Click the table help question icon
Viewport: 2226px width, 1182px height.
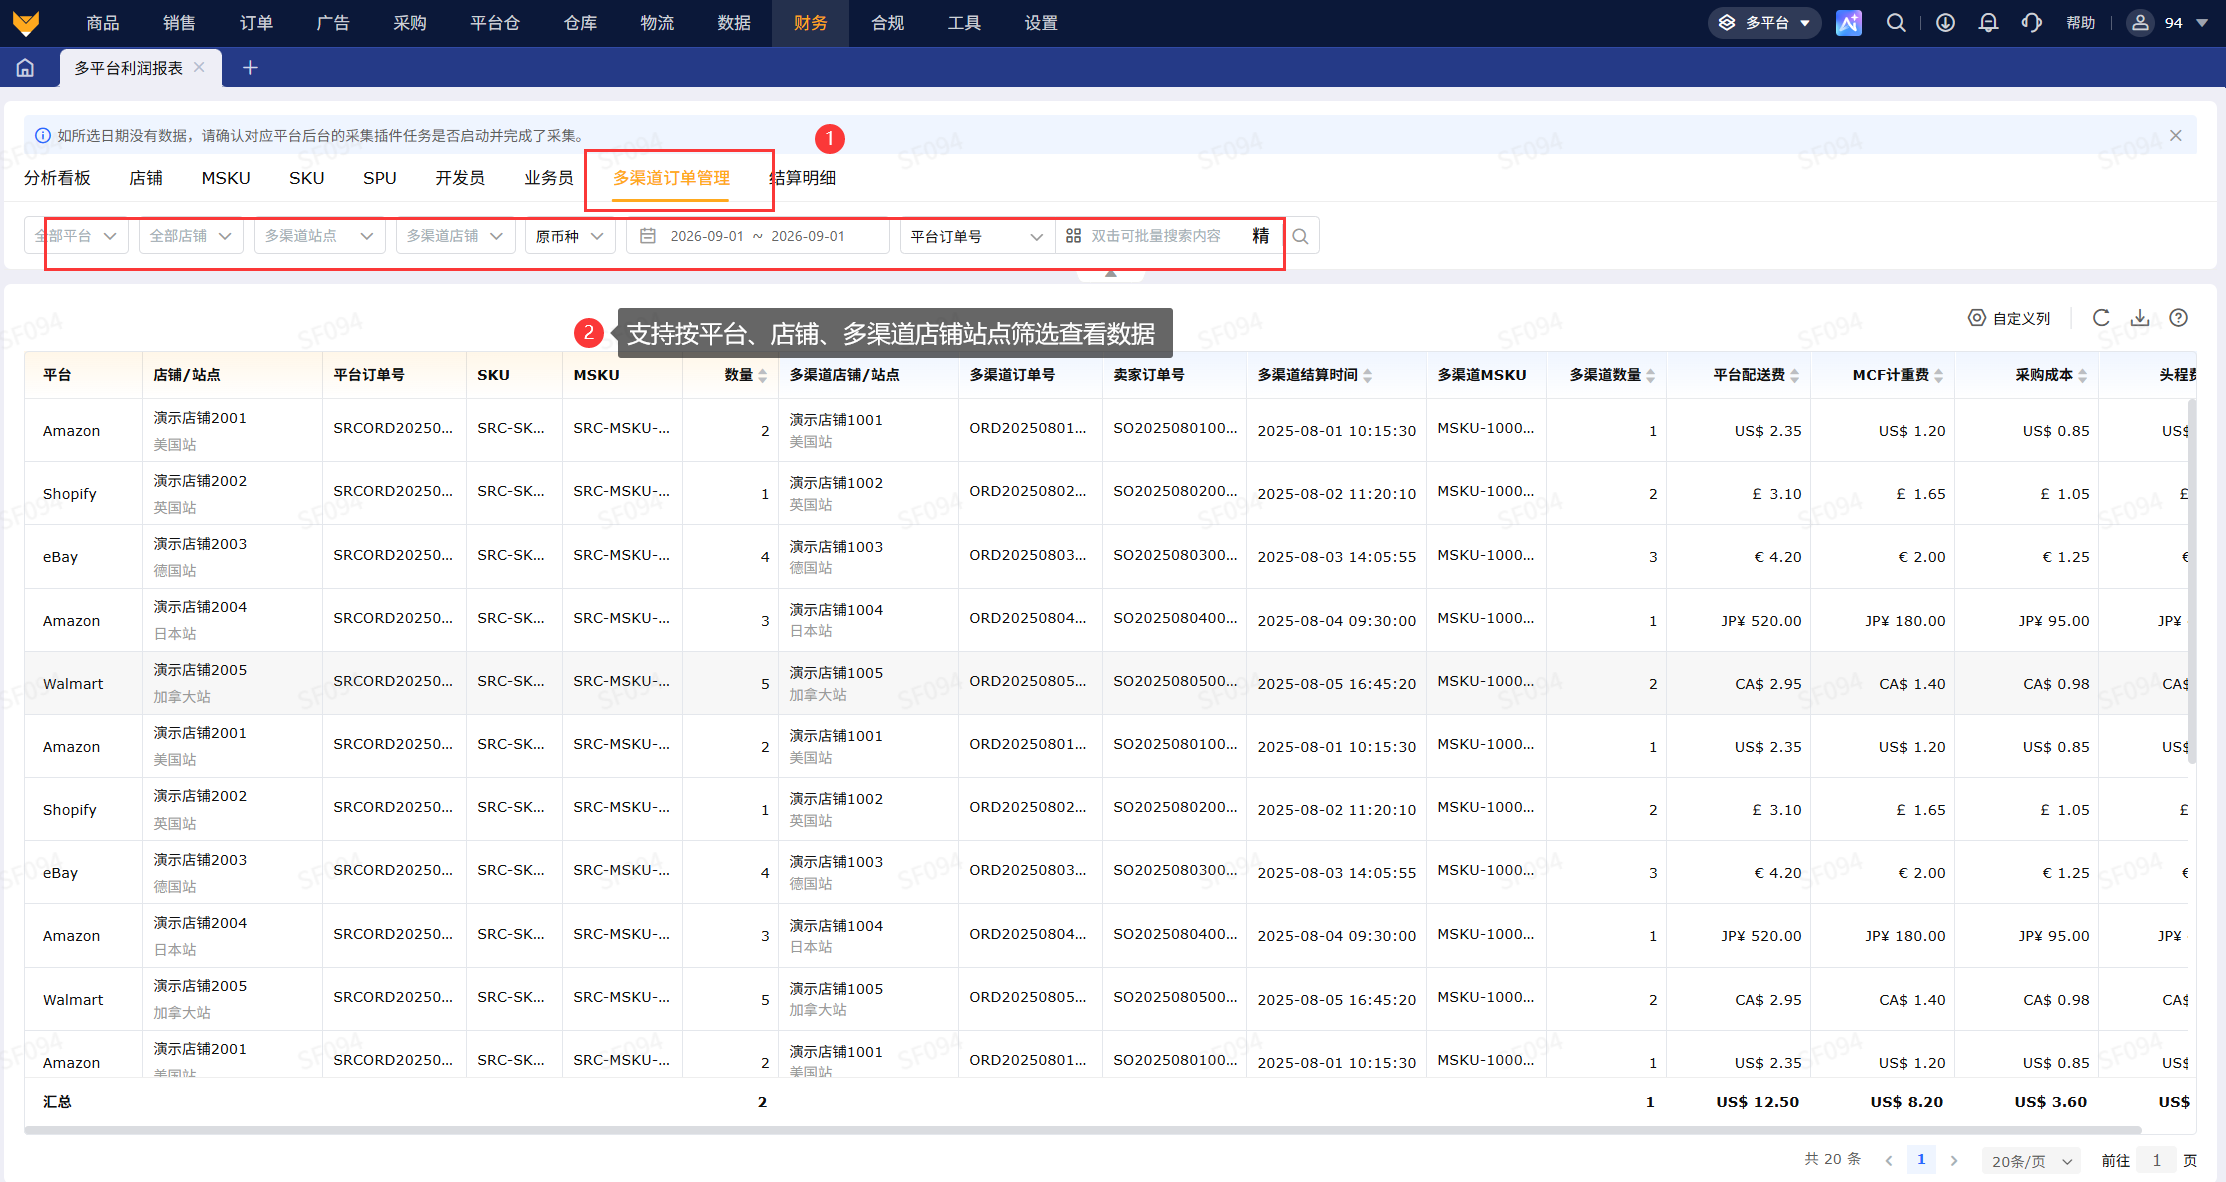(2178, 318)
